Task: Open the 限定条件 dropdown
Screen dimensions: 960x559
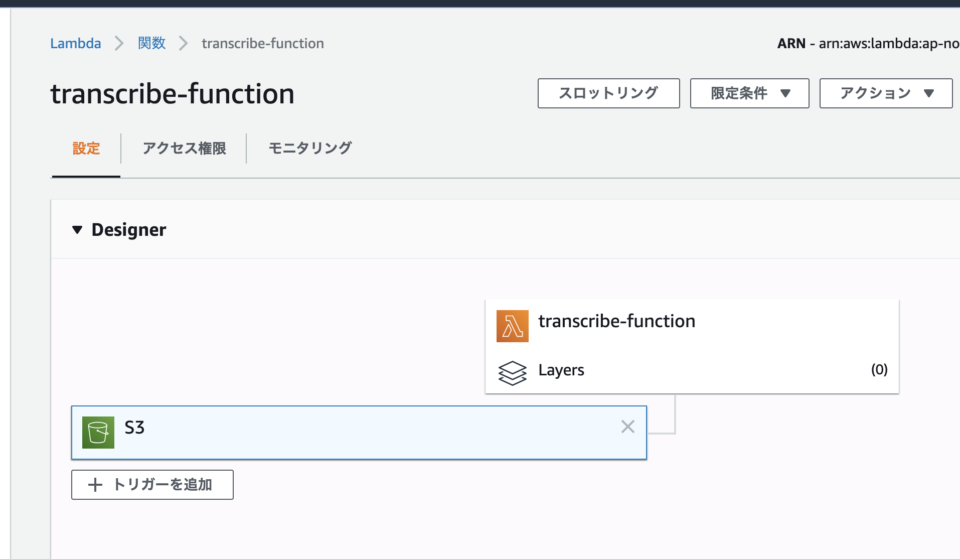Action: tap(749, 93)
